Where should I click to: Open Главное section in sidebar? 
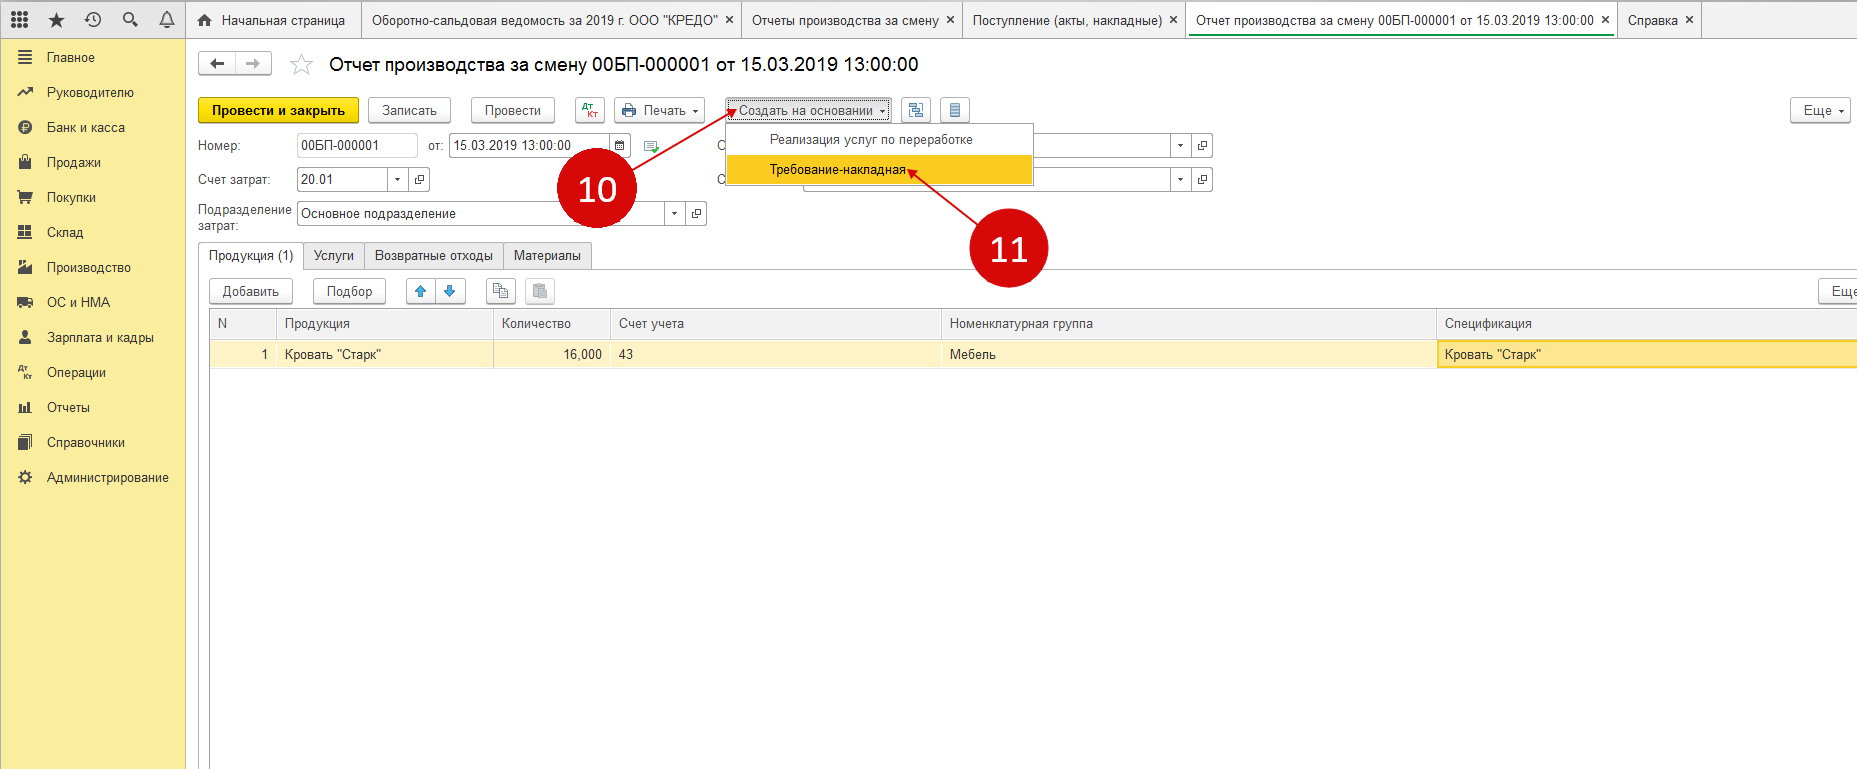70,58
